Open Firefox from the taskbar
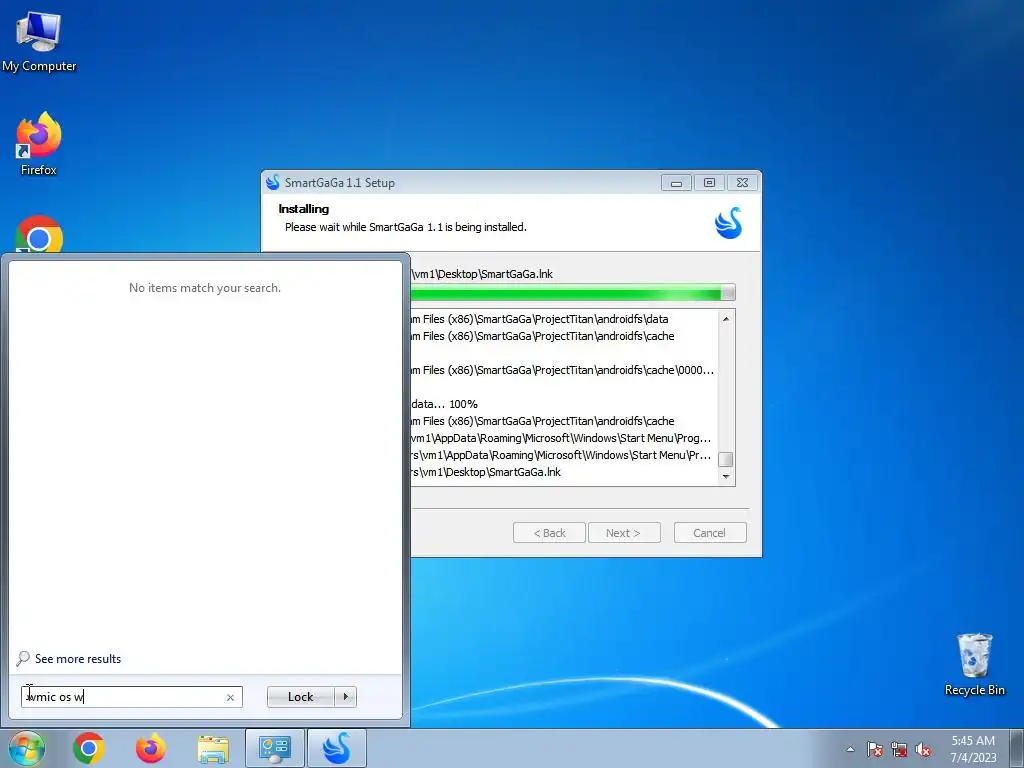Viewport: 1024px width, 768px height. (x=151, y=748)
